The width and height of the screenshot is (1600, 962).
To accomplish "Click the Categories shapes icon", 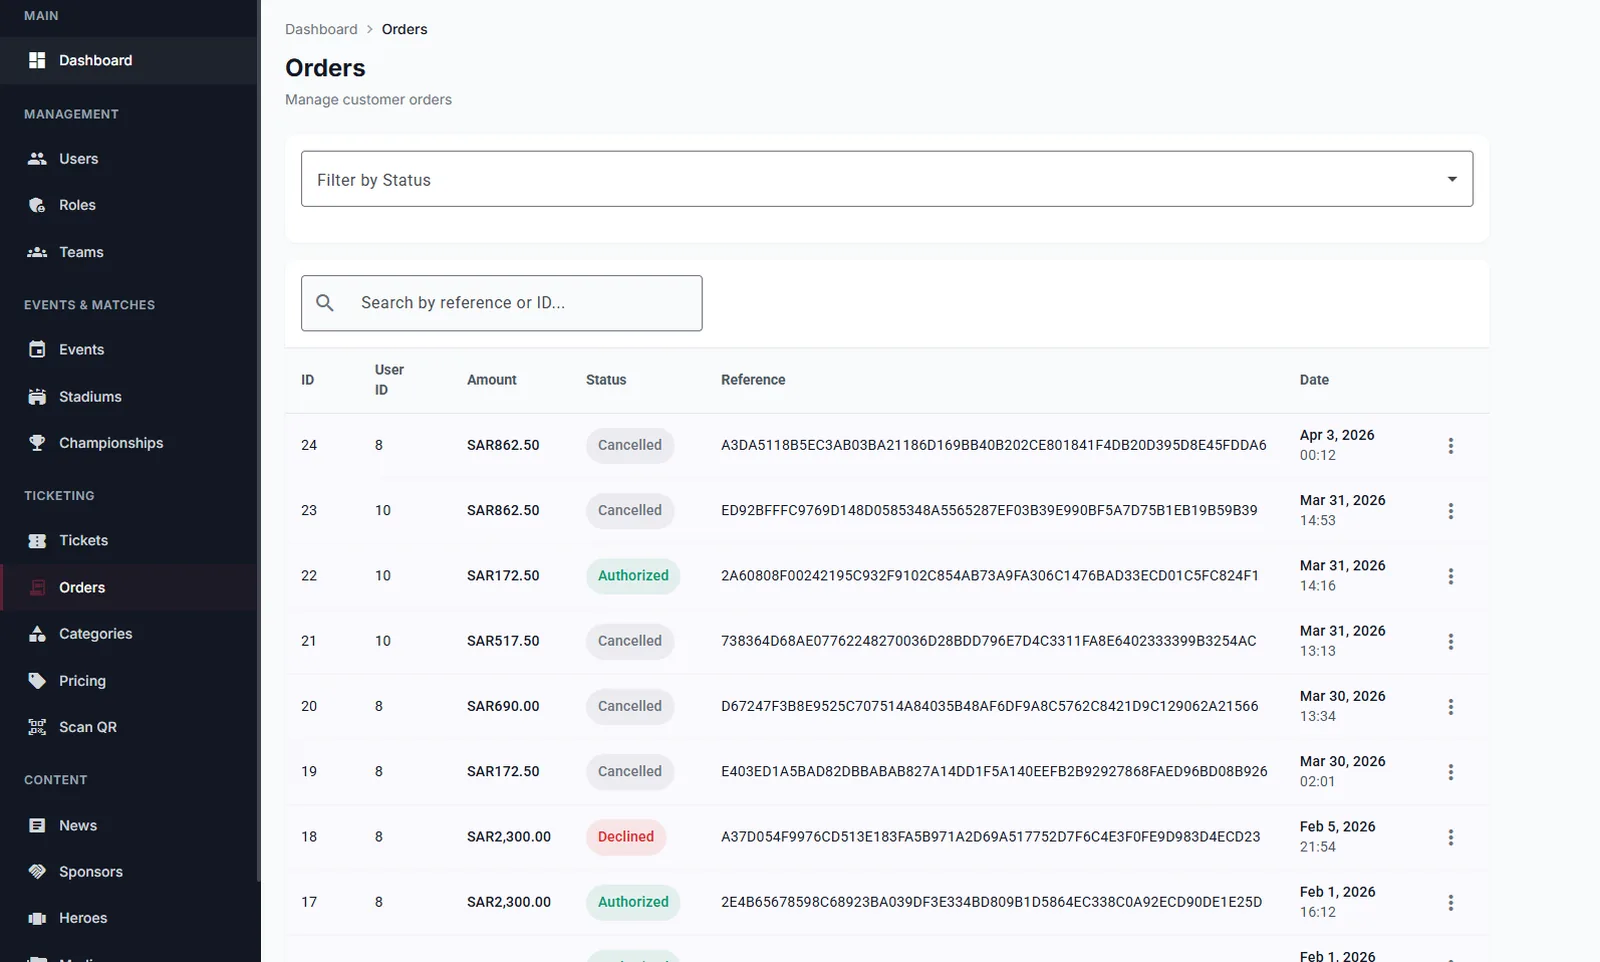I will (37, 633).
